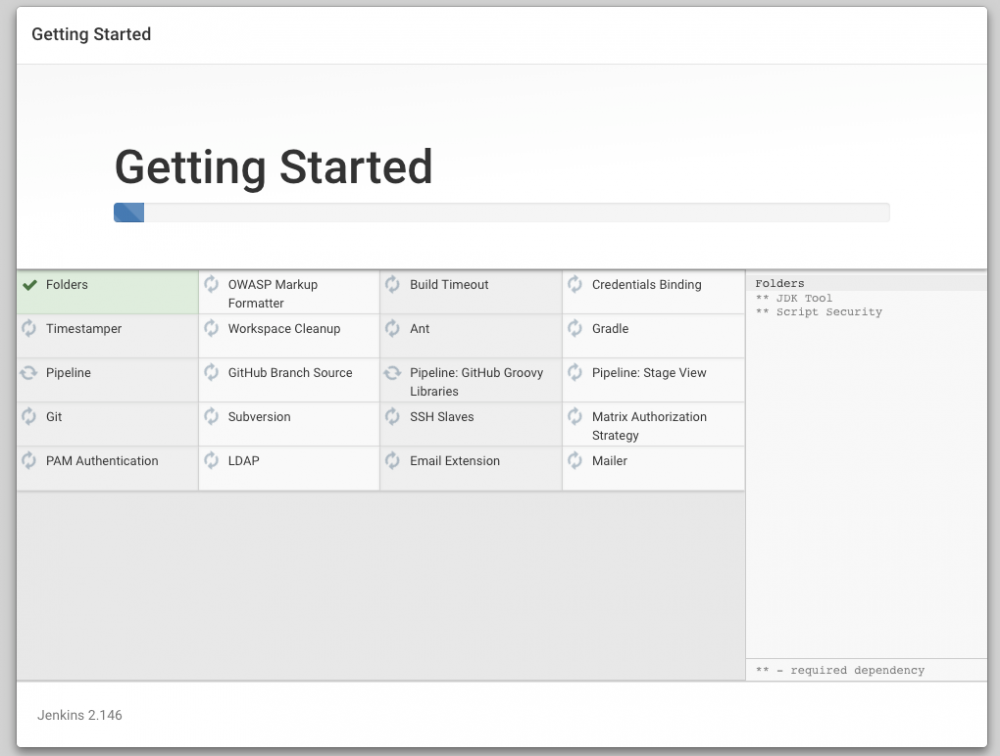
Task: Click the pending icon next to Gradle
Action: pyautogui.click(x=575, y=329)
